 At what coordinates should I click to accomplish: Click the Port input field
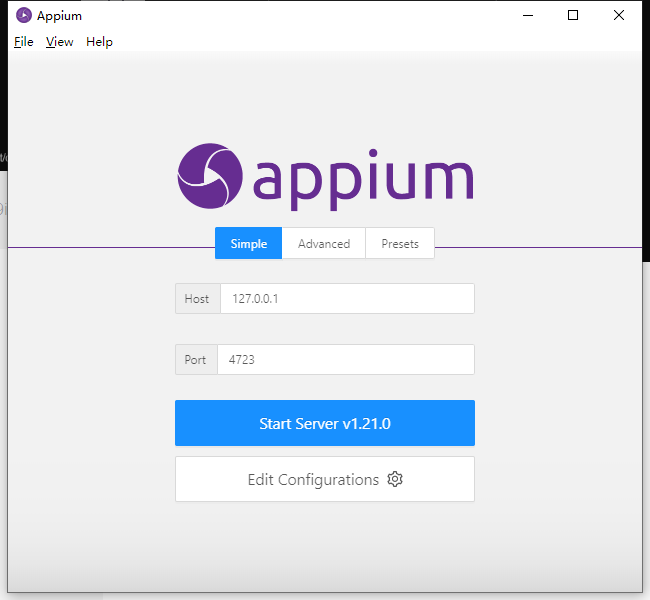pos(346,360)
